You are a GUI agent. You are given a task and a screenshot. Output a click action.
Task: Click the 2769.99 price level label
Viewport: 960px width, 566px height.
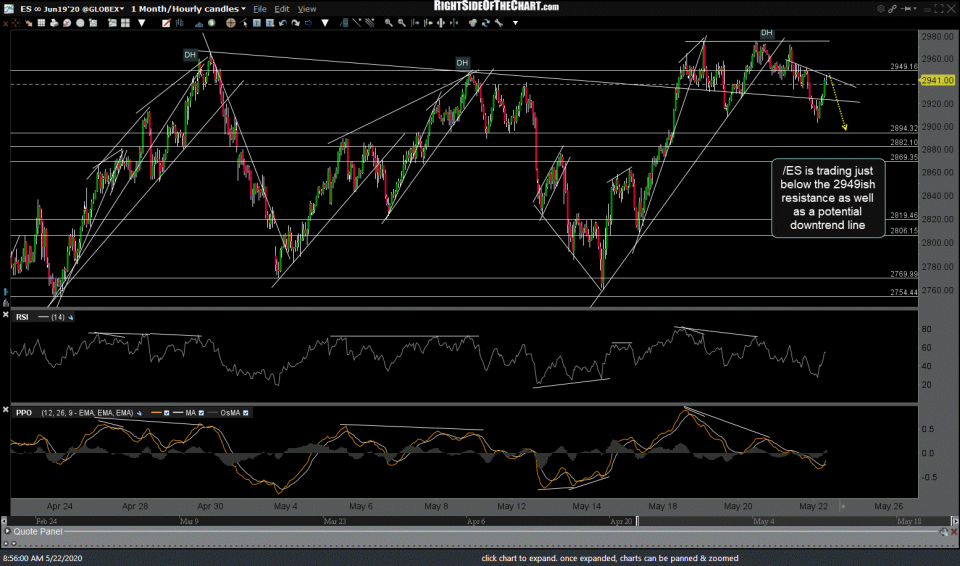[x=904, y=274]
